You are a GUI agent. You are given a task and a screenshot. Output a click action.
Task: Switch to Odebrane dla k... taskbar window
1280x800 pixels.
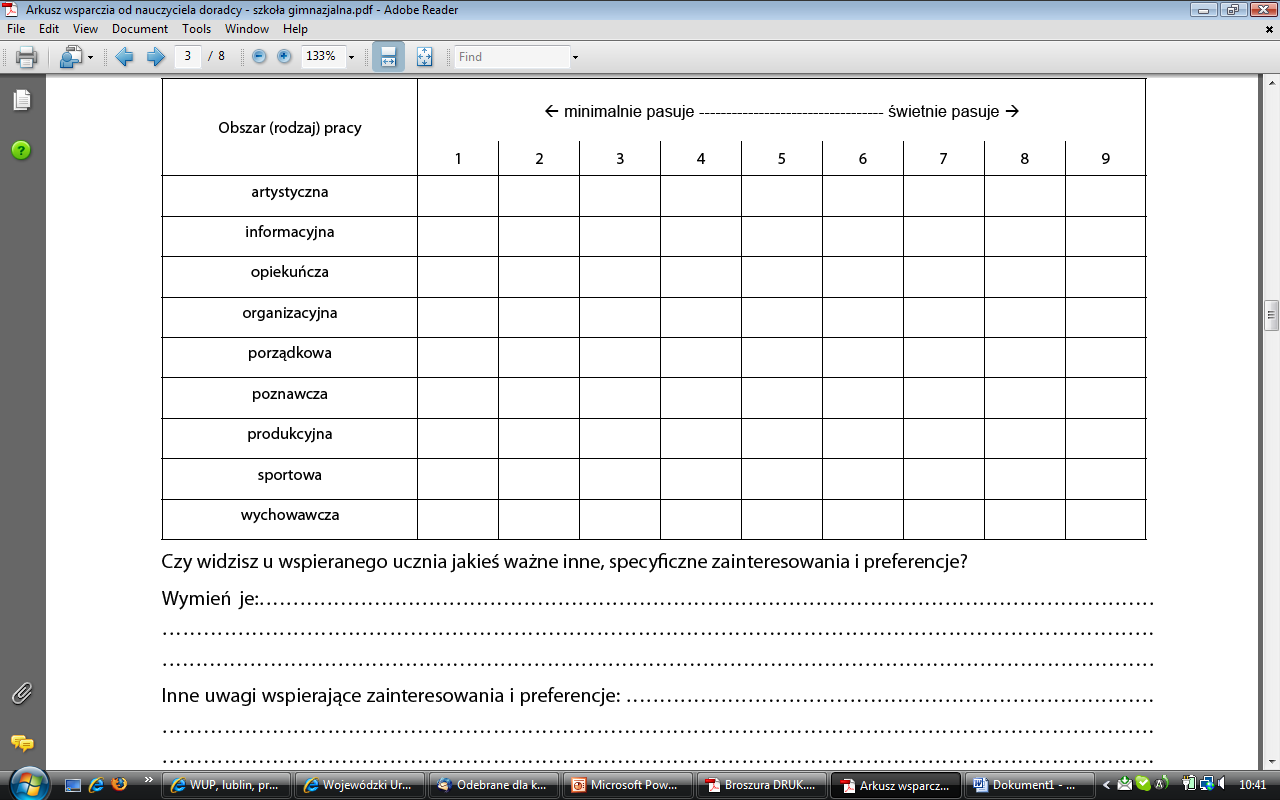tap(494, 785)
